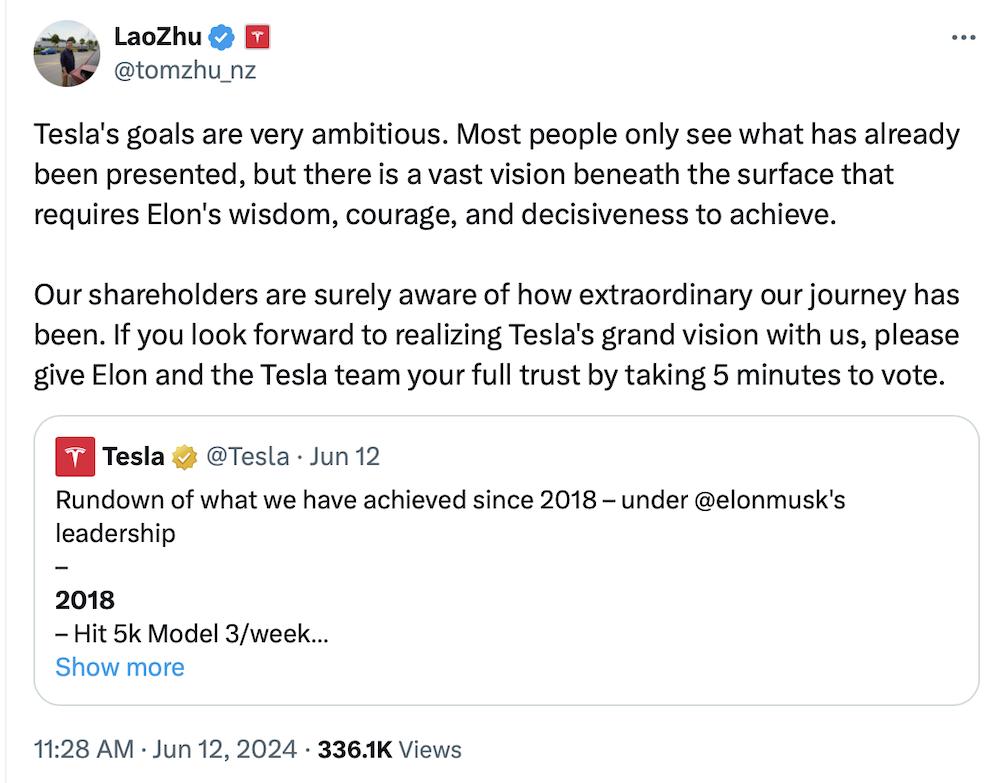Open the @Tesla handle in quoted post
This screenshot has height=783, width=1000.
coord(245,457)
